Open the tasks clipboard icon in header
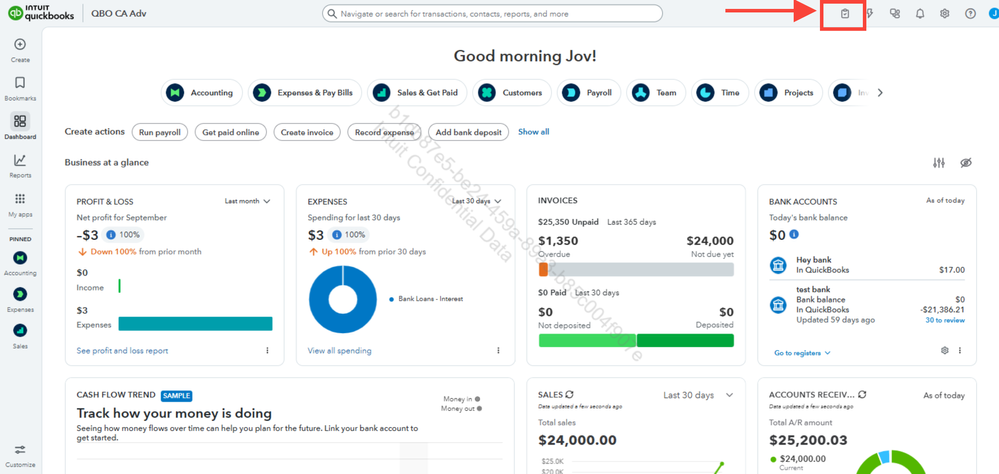The height and width of the screenshot is (474, 999). pos(845,14)
